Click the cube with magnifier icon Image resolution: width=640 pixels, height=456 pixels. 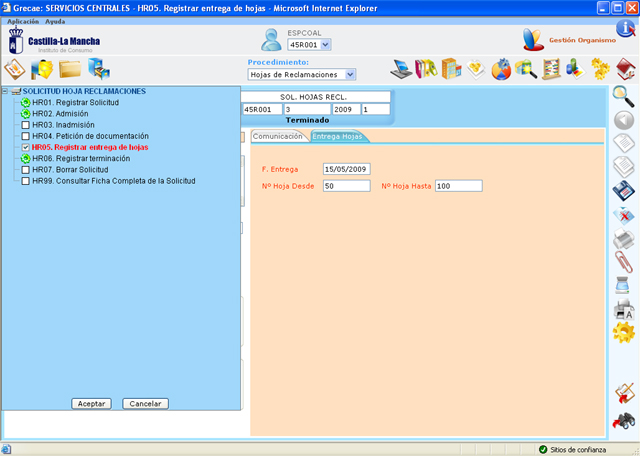pos(526,69)
